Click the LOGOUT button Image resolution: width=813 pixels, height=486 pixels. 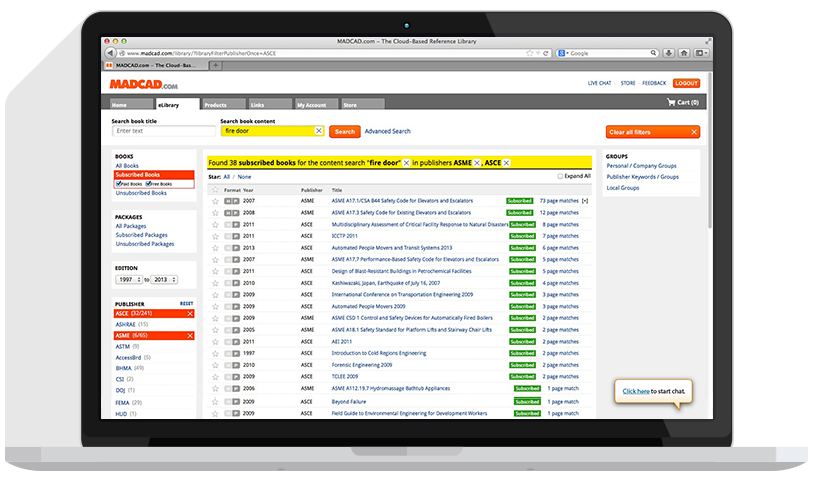click(x=686, y=83)
